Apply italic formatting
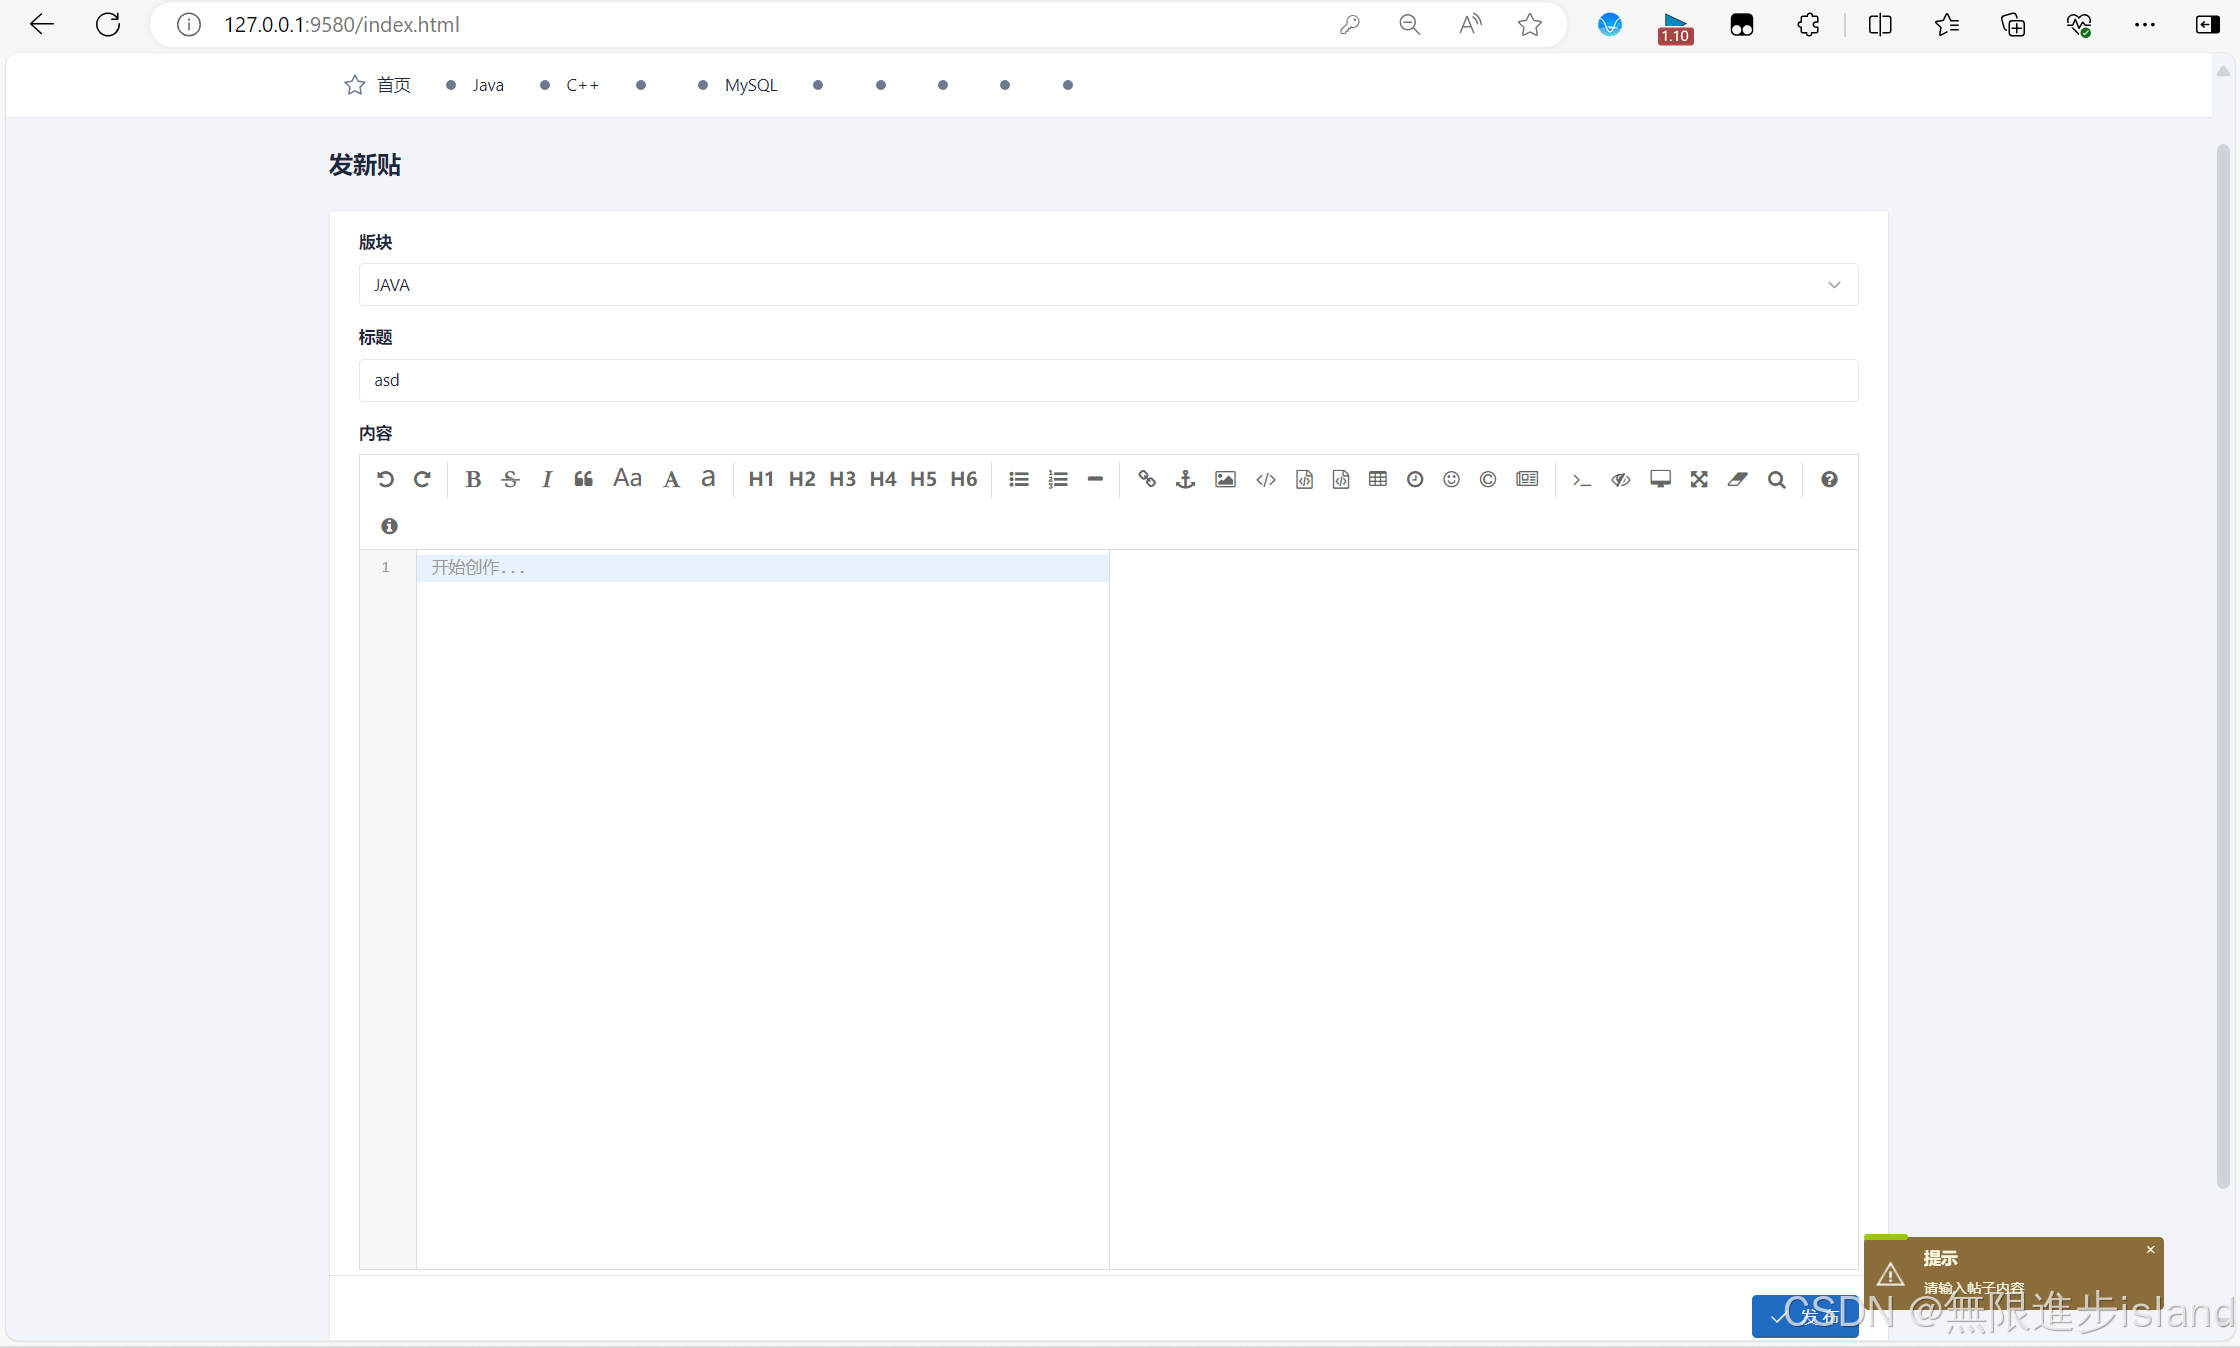The width and height of the screenshot is (2240, 1348). (x=547, y=479)
